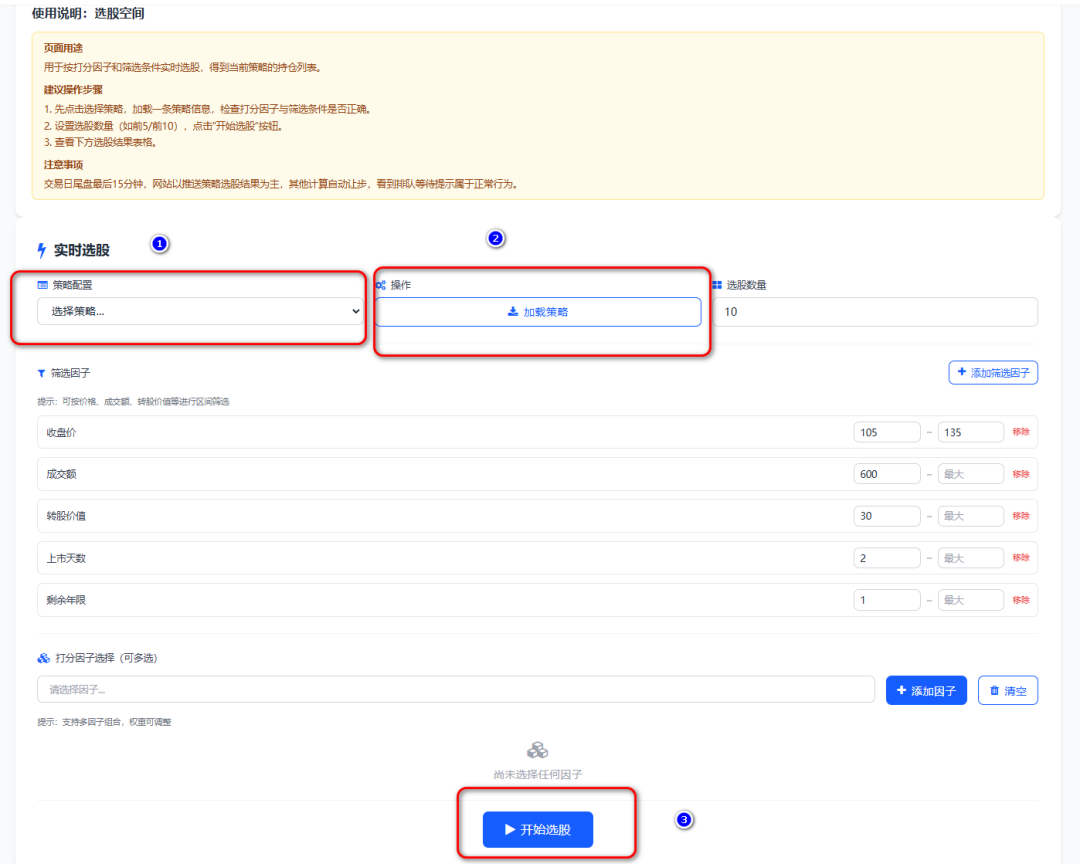
Task: Click the 清空 clear button
Action: (1008, 690)
